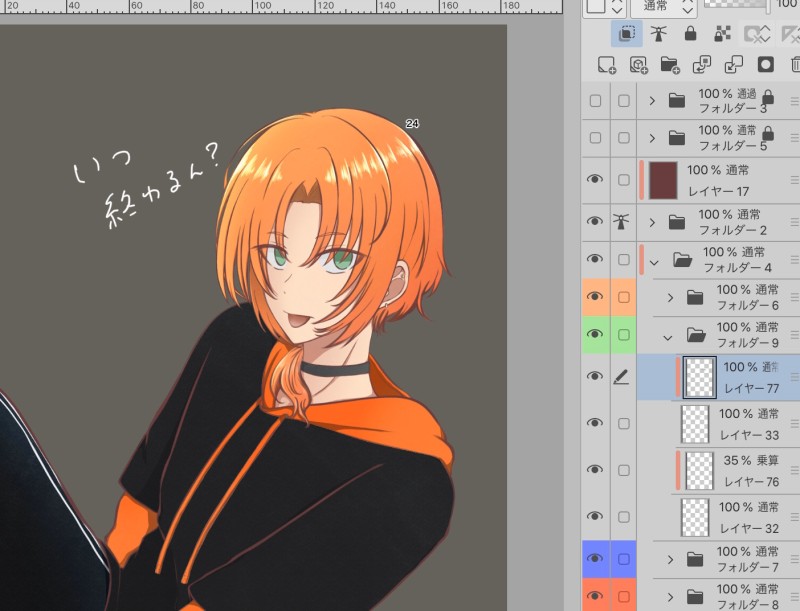Click folder icon of フォルダー 5

coord(677,138)
